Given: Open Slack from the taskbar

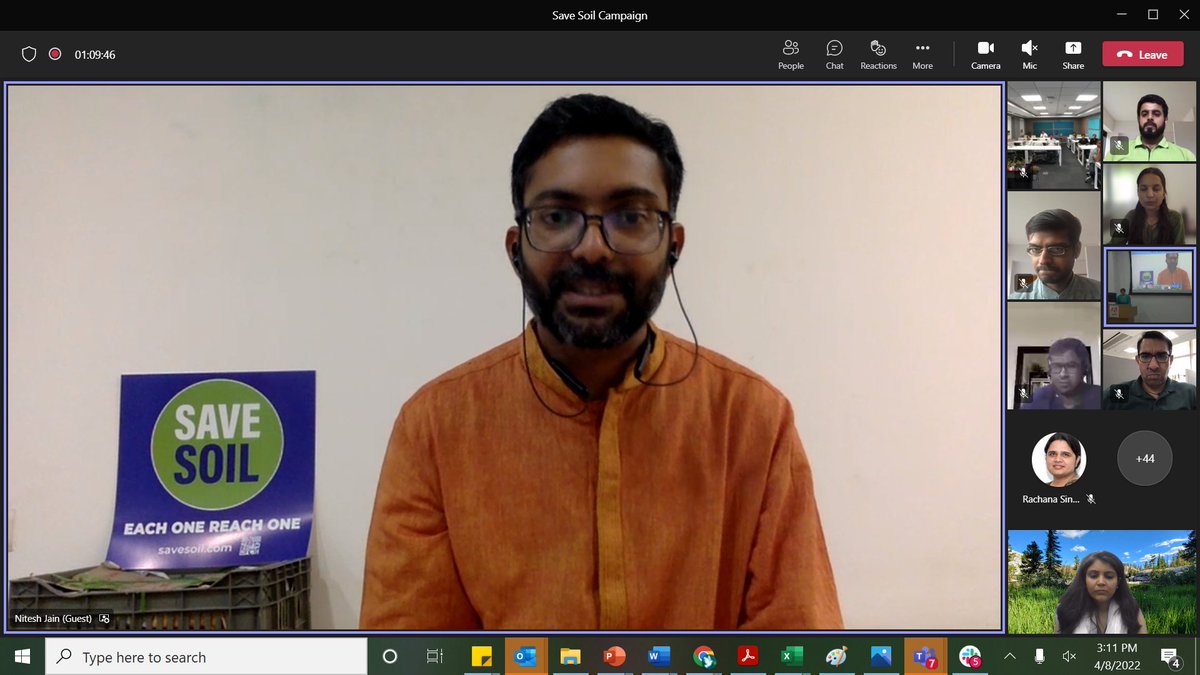Looking at the screenshot, I should (x=969, y=656).
